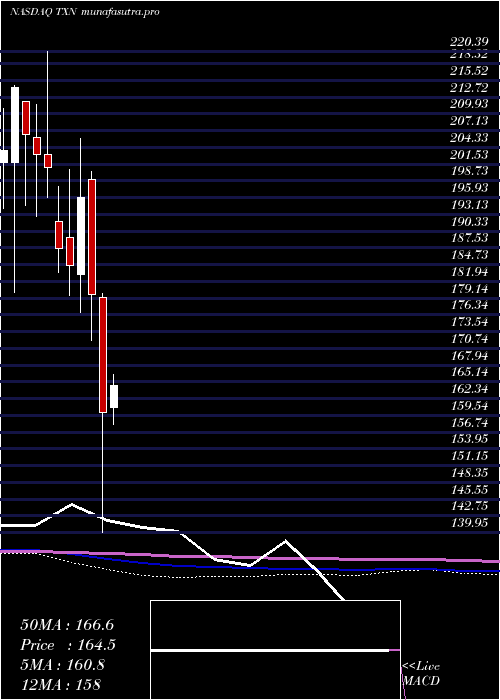Click the 187.53 price axis label
The width and height of the screenshot is (500, 700).
click(x=469, y=238)
